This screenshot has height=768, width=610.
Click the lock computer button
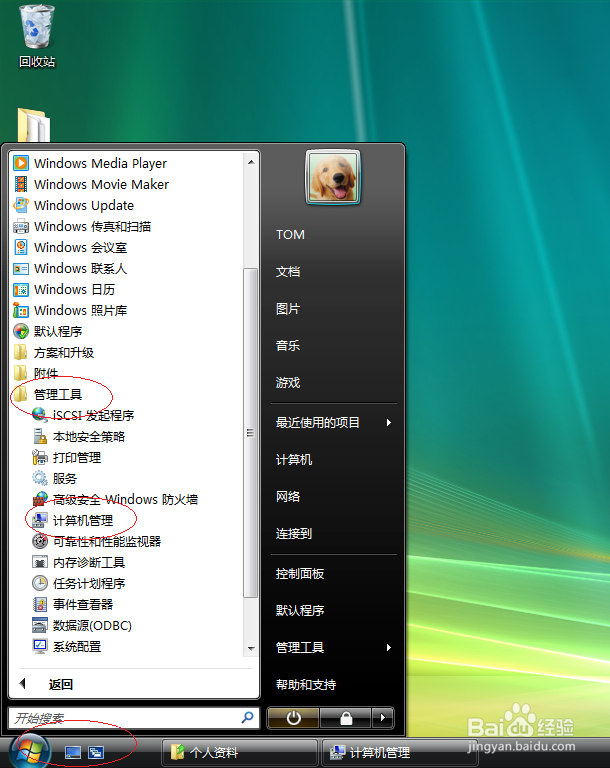click(x=346, y=718)
